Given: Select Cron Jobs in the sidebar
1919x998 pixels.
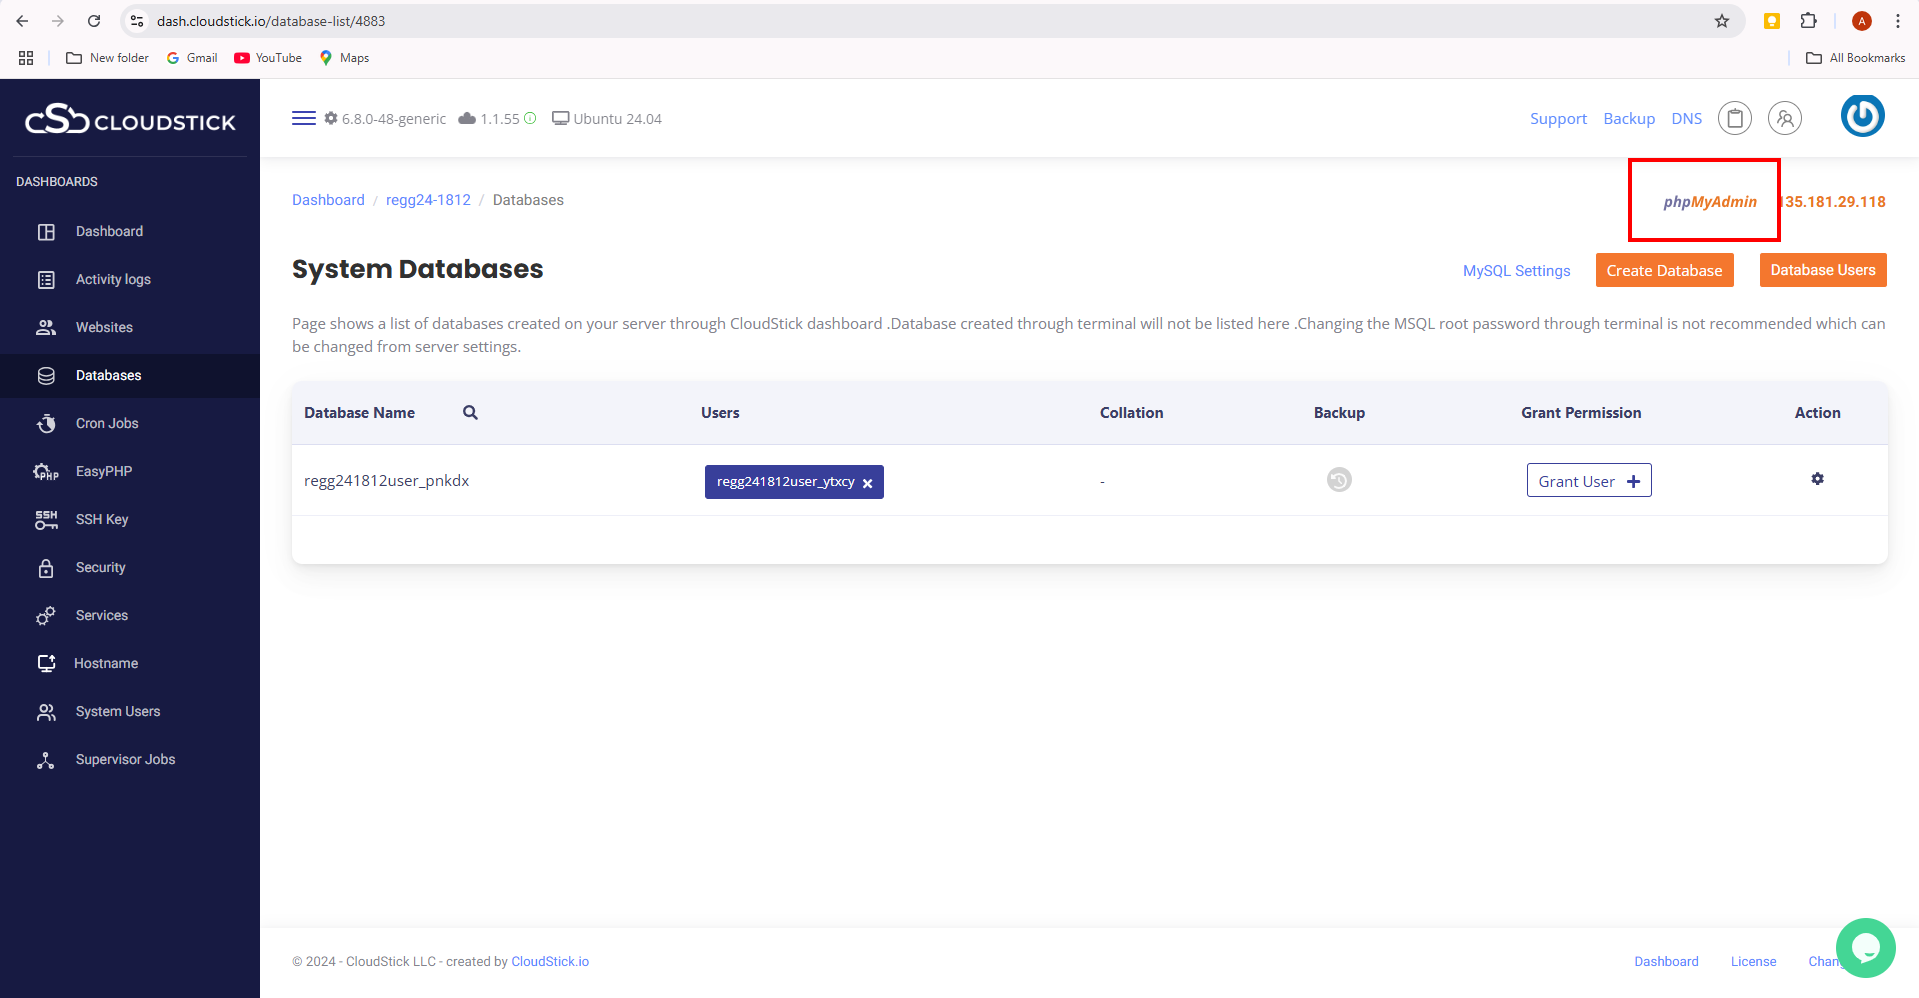Looking at the screenshot, I should (x=107, y=423).
